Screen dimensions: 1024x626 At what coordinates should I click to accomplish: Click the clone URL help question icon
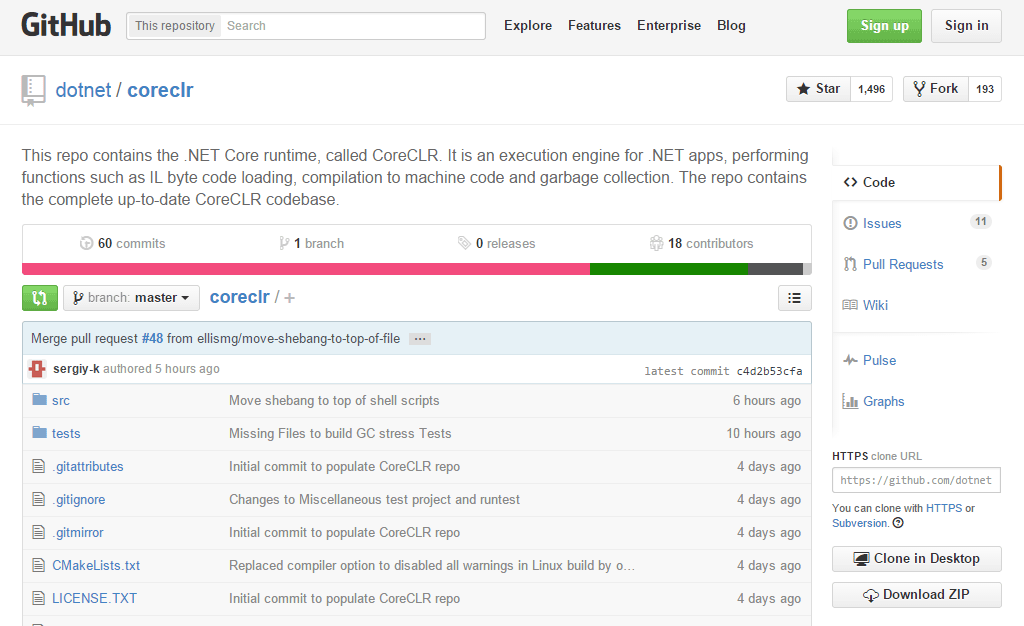coord(898,523)
